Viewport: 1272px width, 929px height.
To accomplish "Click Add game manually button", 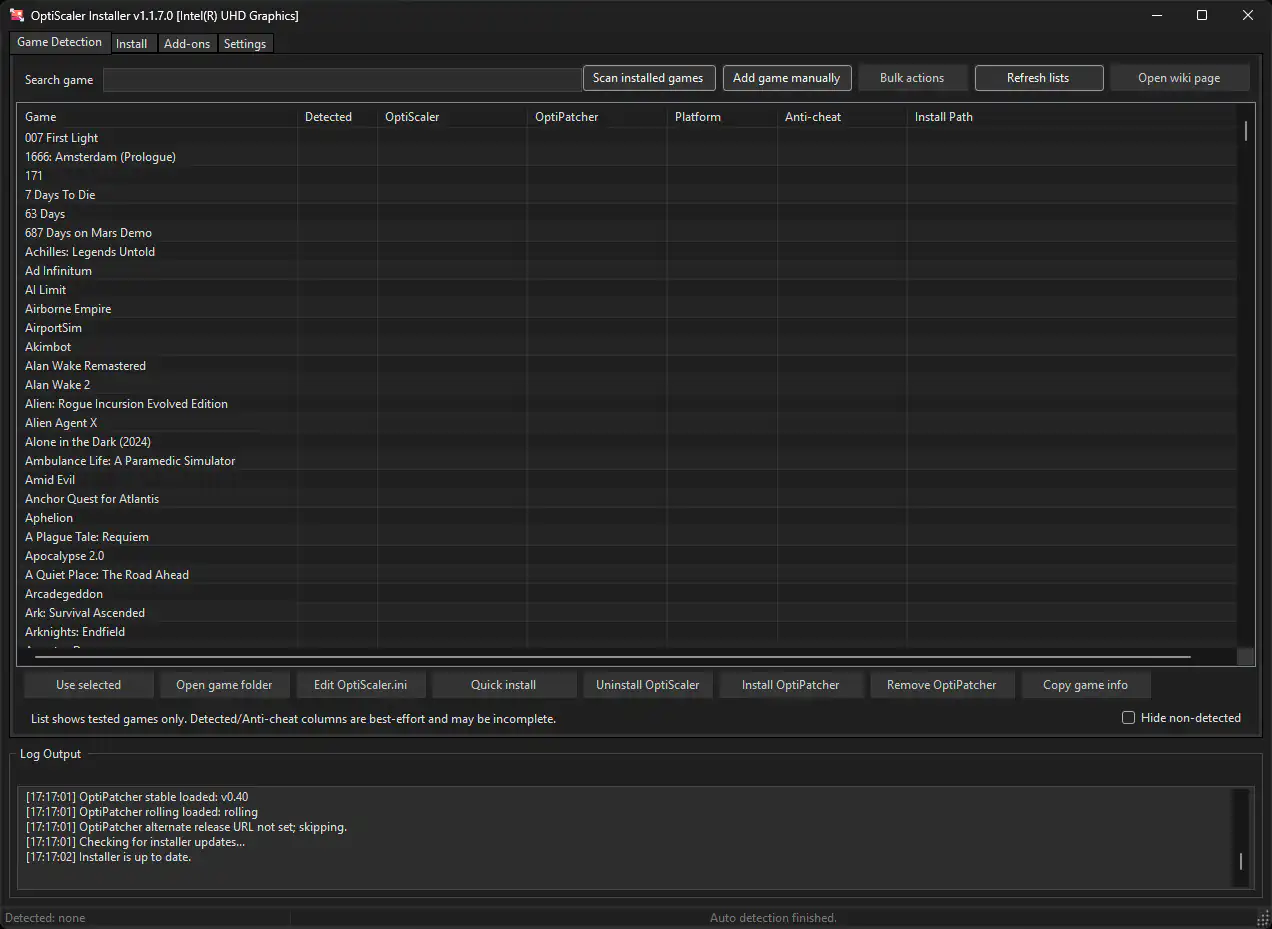I will [787, 78].
